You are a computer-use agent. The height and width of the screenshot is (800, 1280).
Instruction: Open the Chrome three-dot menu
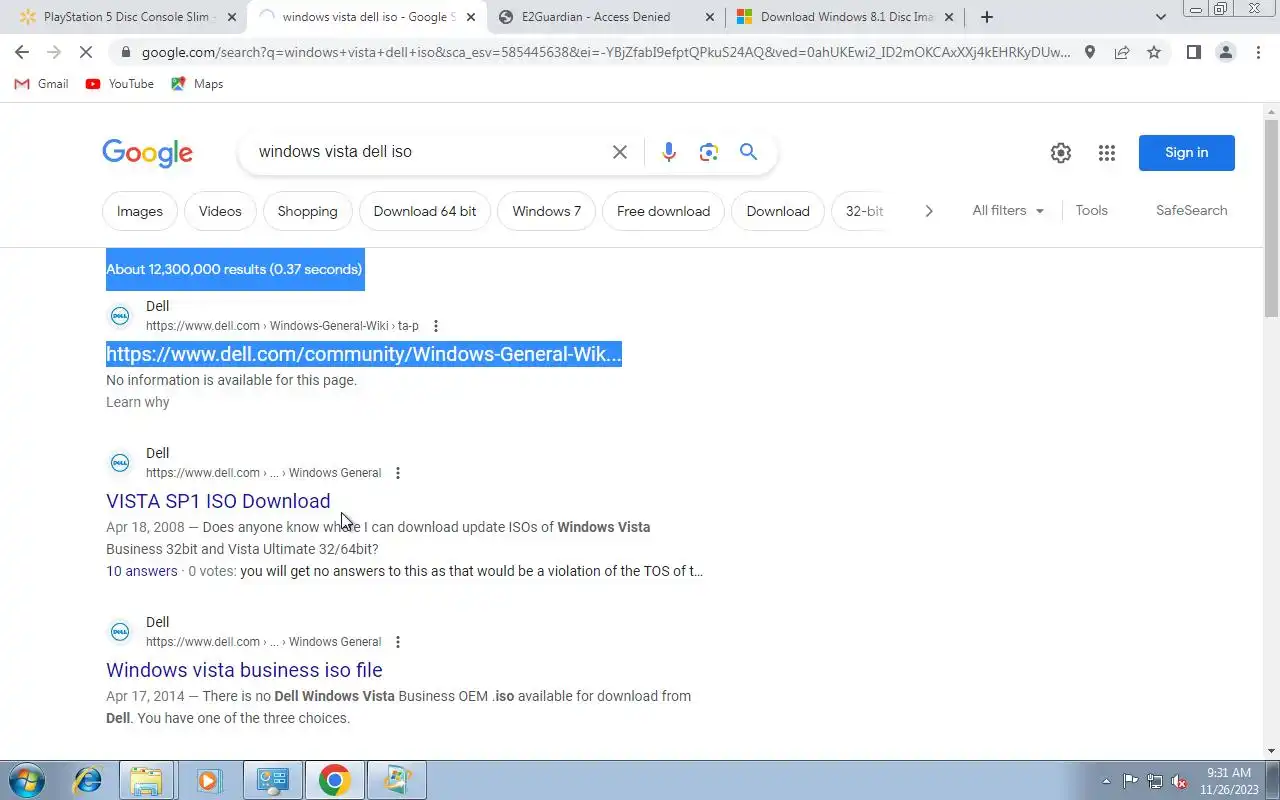(x=1258, y=52)
